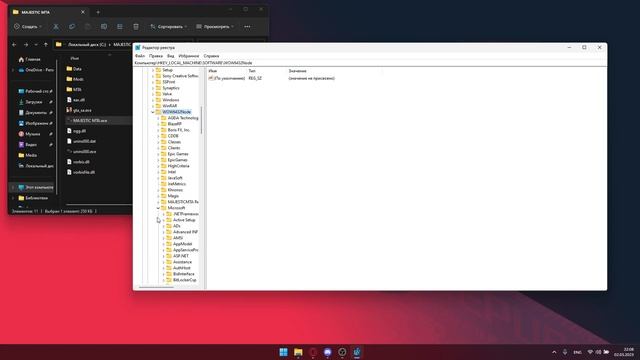Select the WOW6432Node key folder icon
The image size is (640, 360).
coord(158,112)
